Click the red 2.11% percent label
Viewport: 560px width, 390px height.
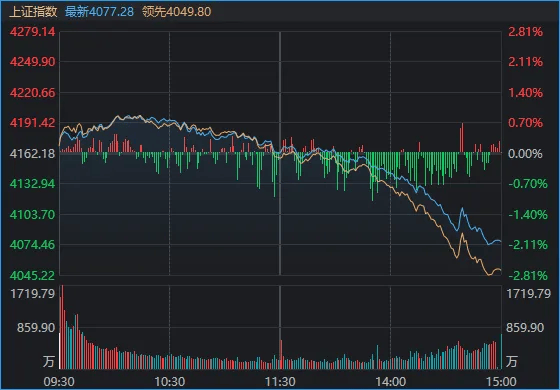click(x=525, y=62)
